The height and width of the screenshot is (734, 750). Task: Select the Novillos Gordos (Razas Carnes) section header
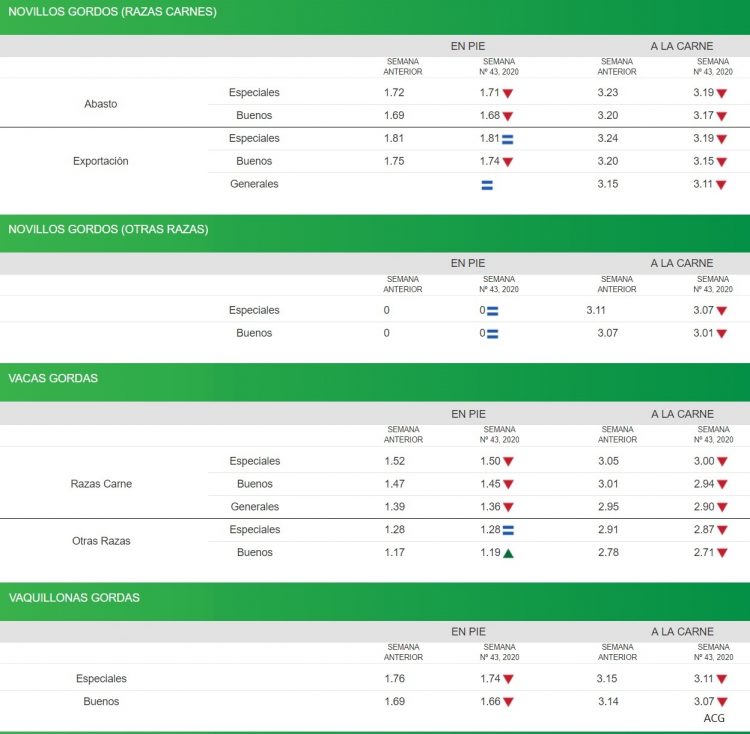[x=112, y=12]
